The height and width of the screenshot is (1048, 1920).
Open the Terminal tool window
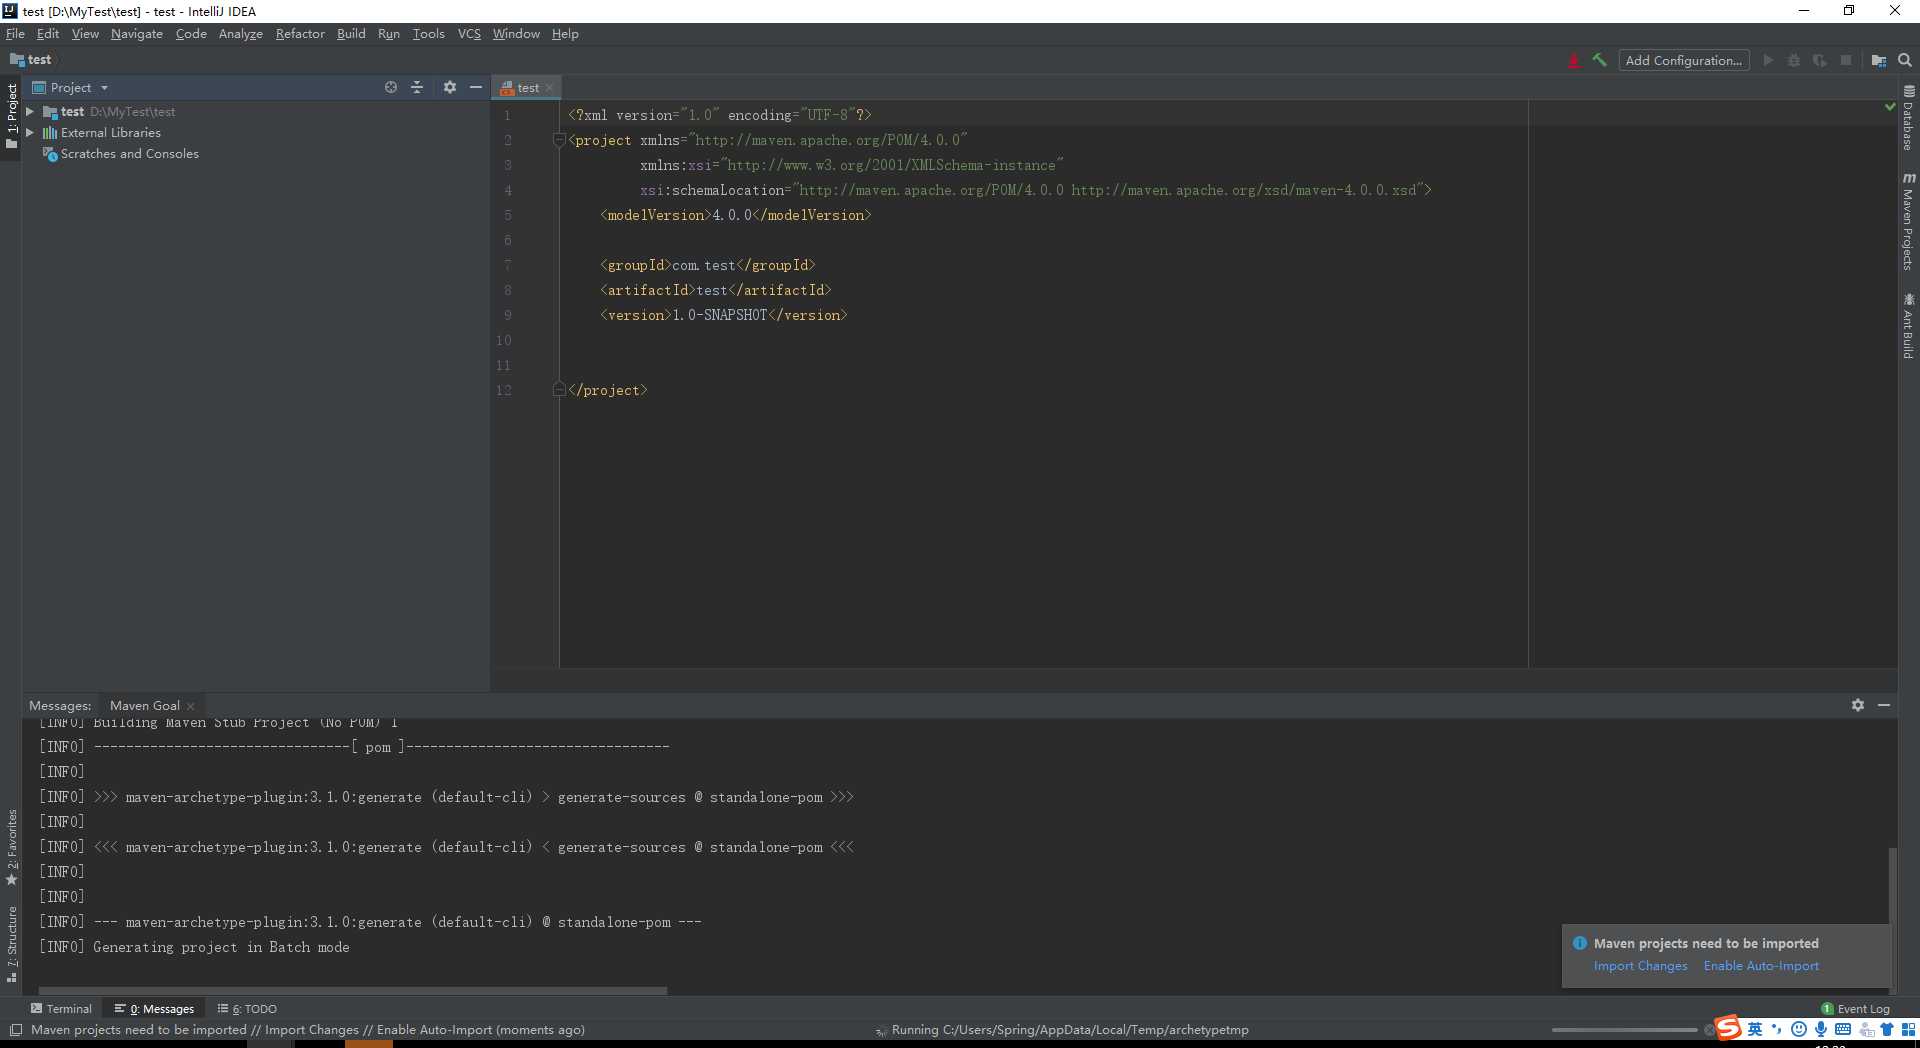tap(61, 1009)
